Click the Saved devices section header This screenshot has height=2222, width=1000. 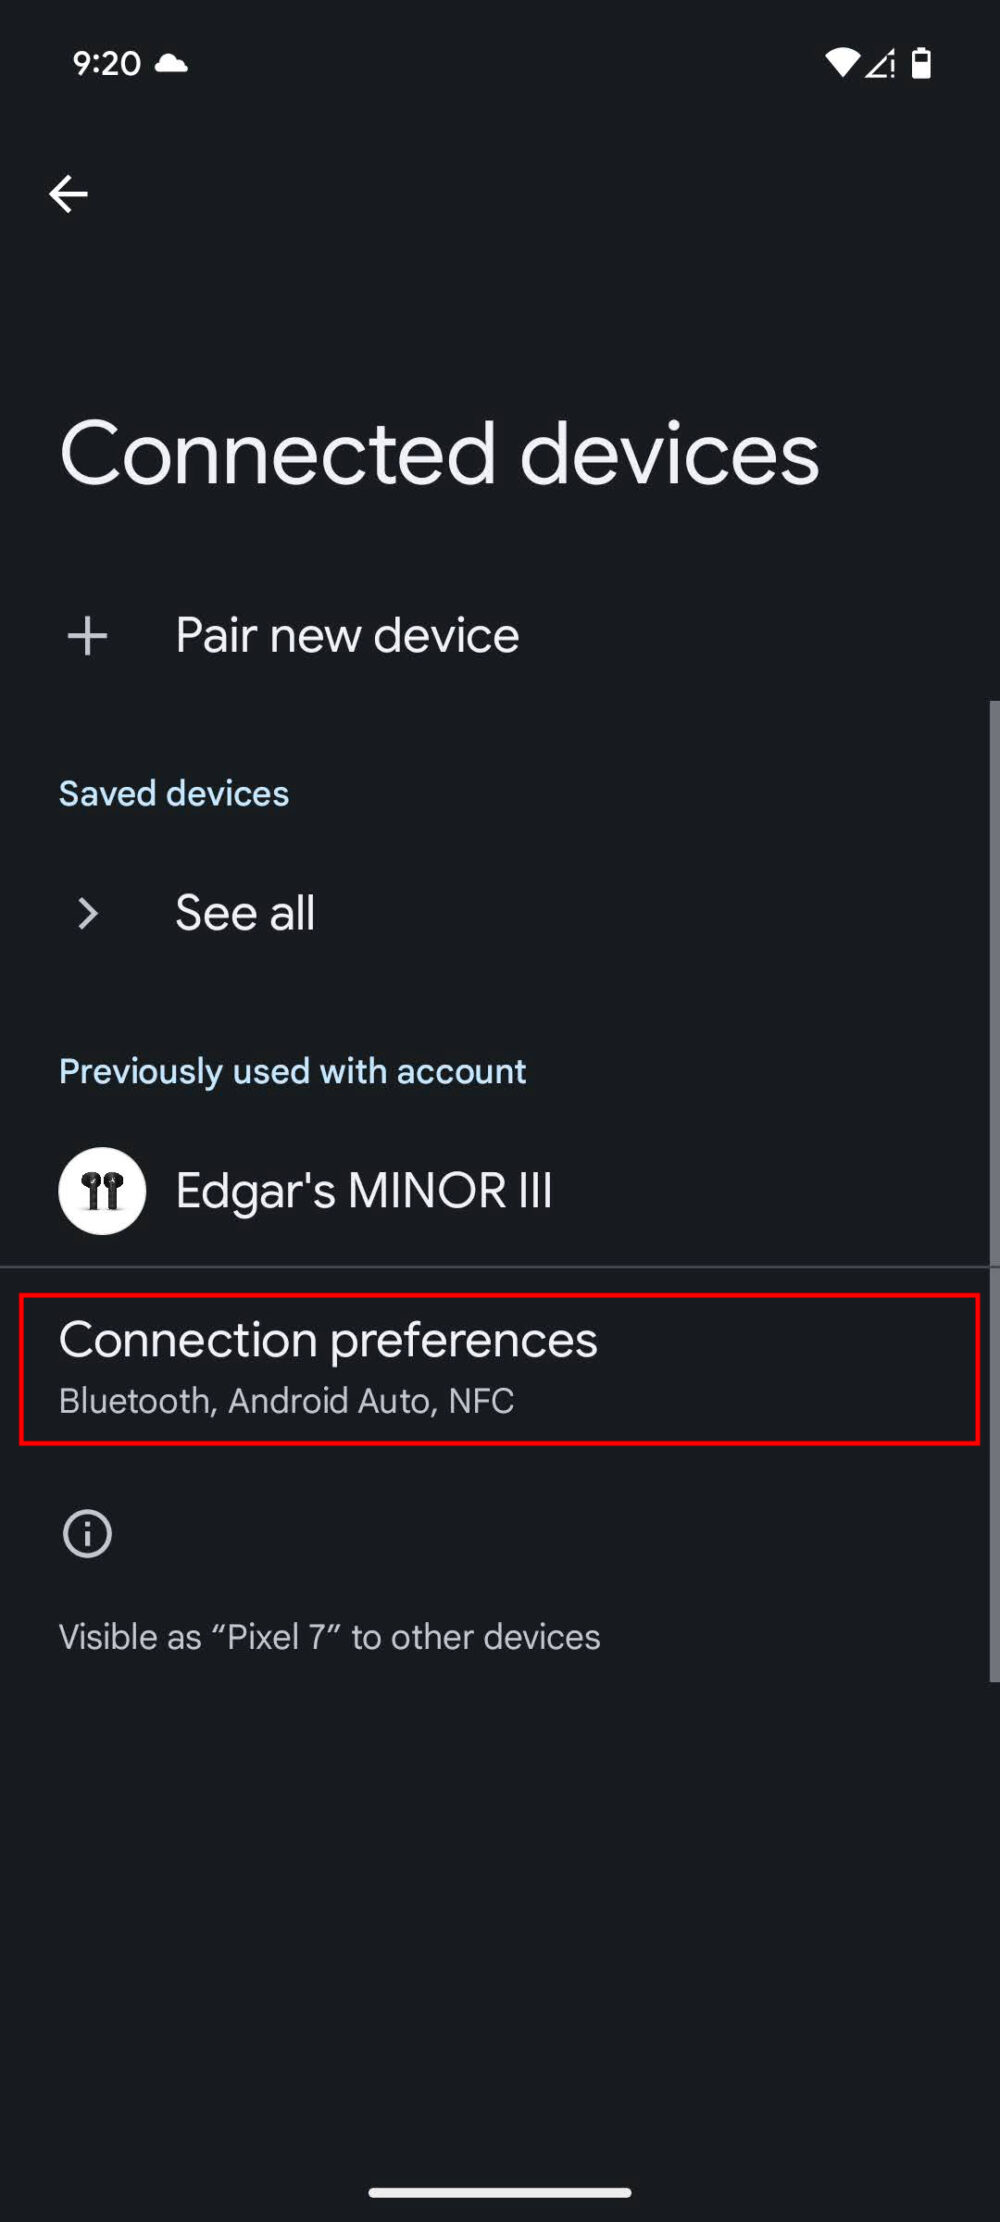[174, 792]
